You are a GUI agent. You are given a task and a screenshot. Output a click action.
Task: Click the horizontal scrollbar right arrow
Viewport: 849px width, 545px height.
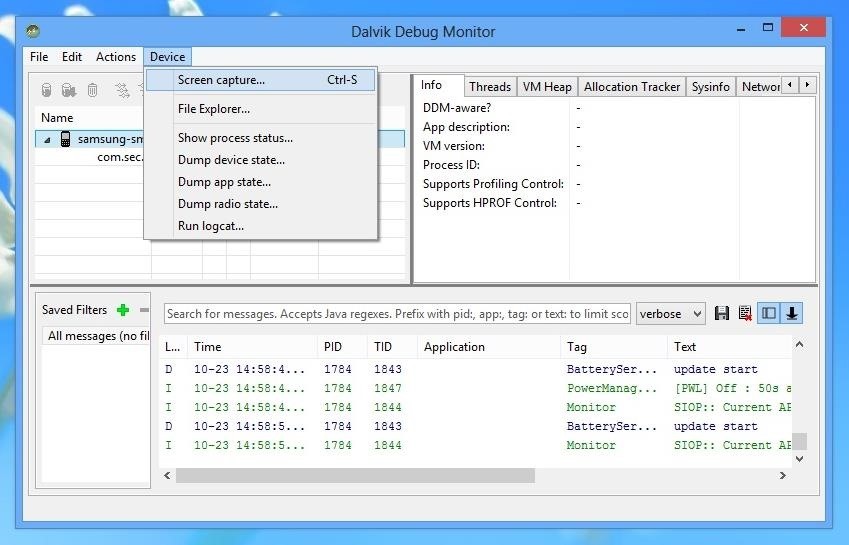(783, 476)
